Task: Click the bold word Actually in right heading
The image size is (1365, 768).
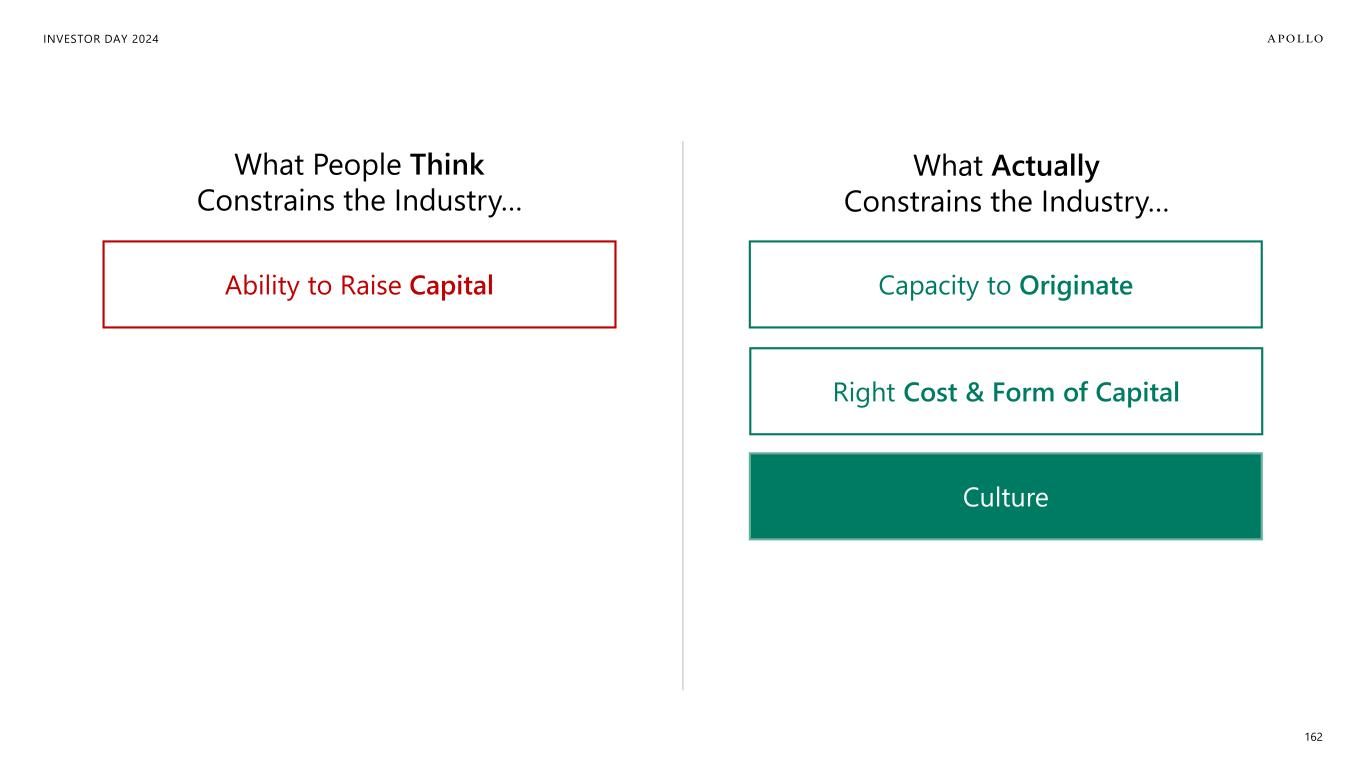Action: [1045, 166]
